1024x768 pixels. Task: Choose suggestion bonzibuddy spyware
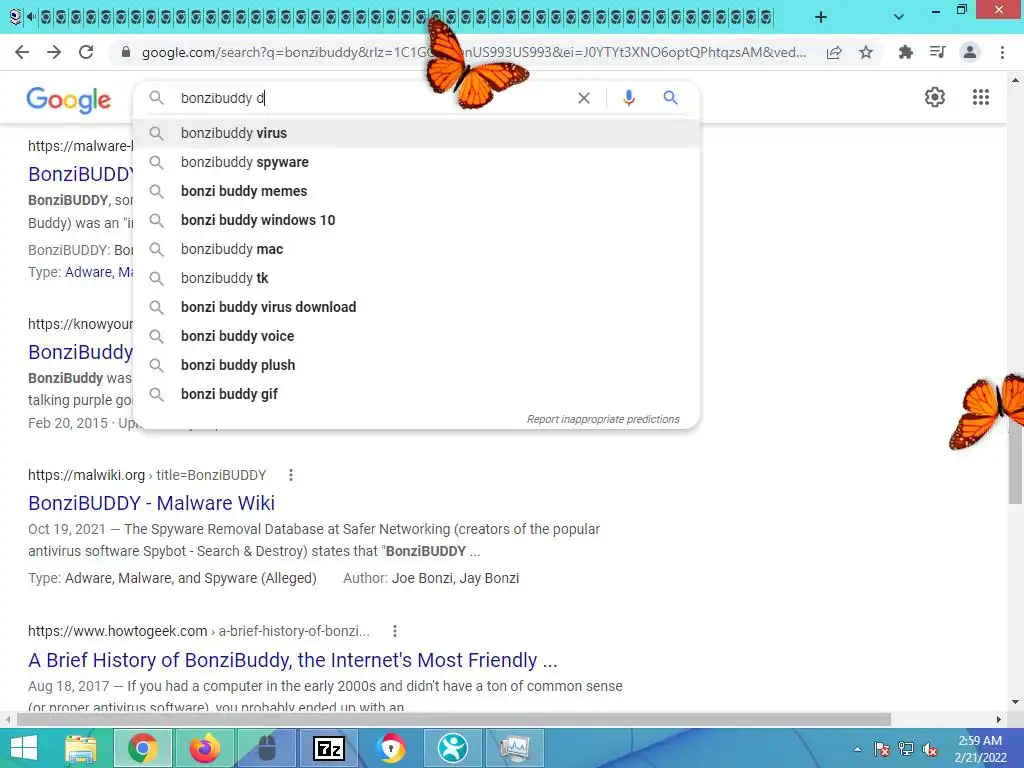point(417,162)
